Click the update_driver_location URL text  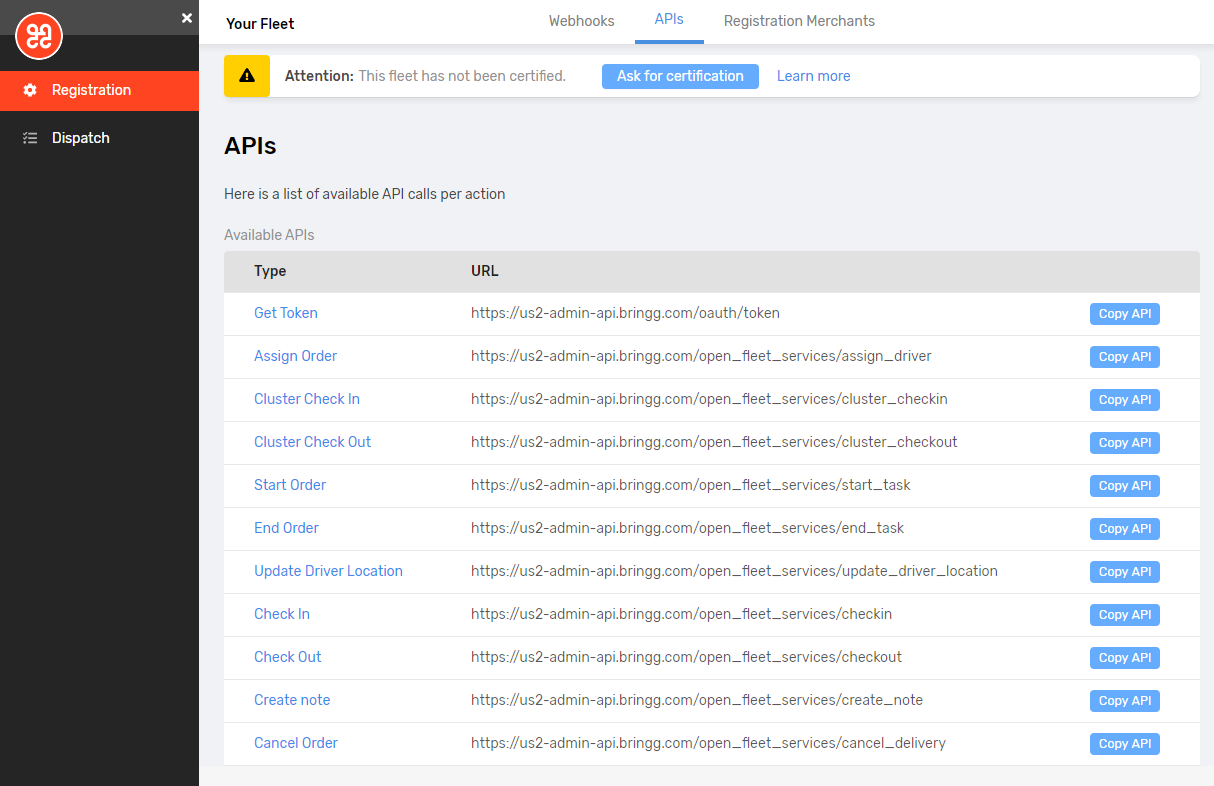[734, 571]
